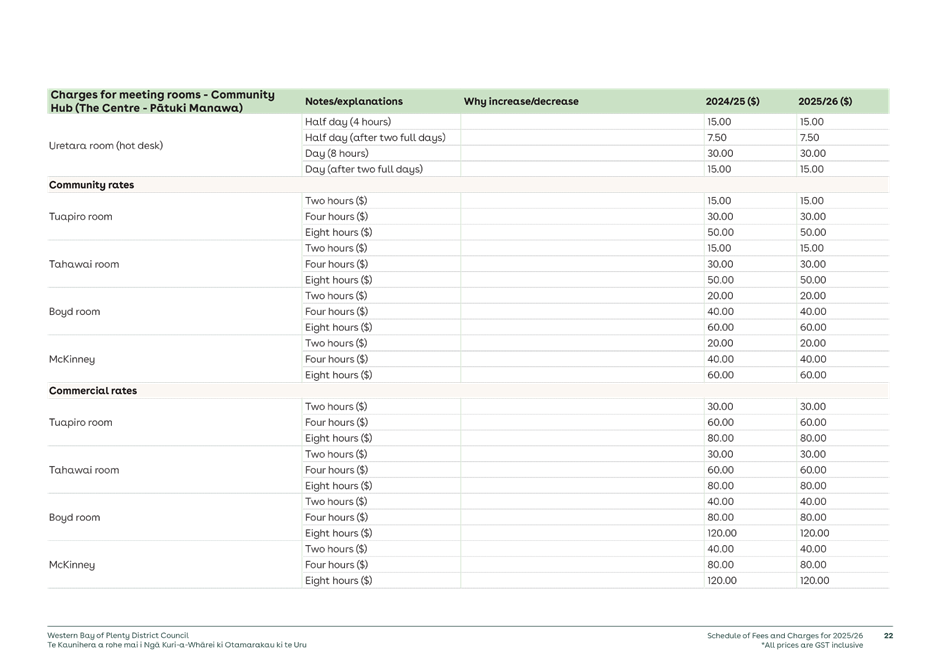The height and width of the screenshot is (664, 939).
Task: Click the "Charges for meeting rooms" table title
Action: [162, 101]
